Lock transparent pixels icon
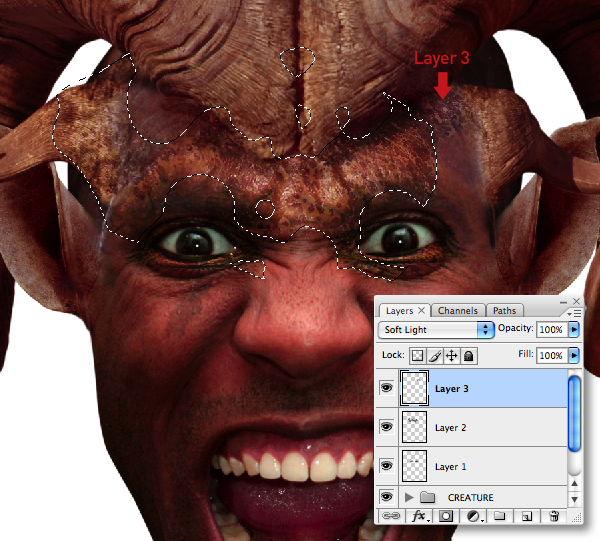Screen dimensions: 600x541 coord(417,356)
